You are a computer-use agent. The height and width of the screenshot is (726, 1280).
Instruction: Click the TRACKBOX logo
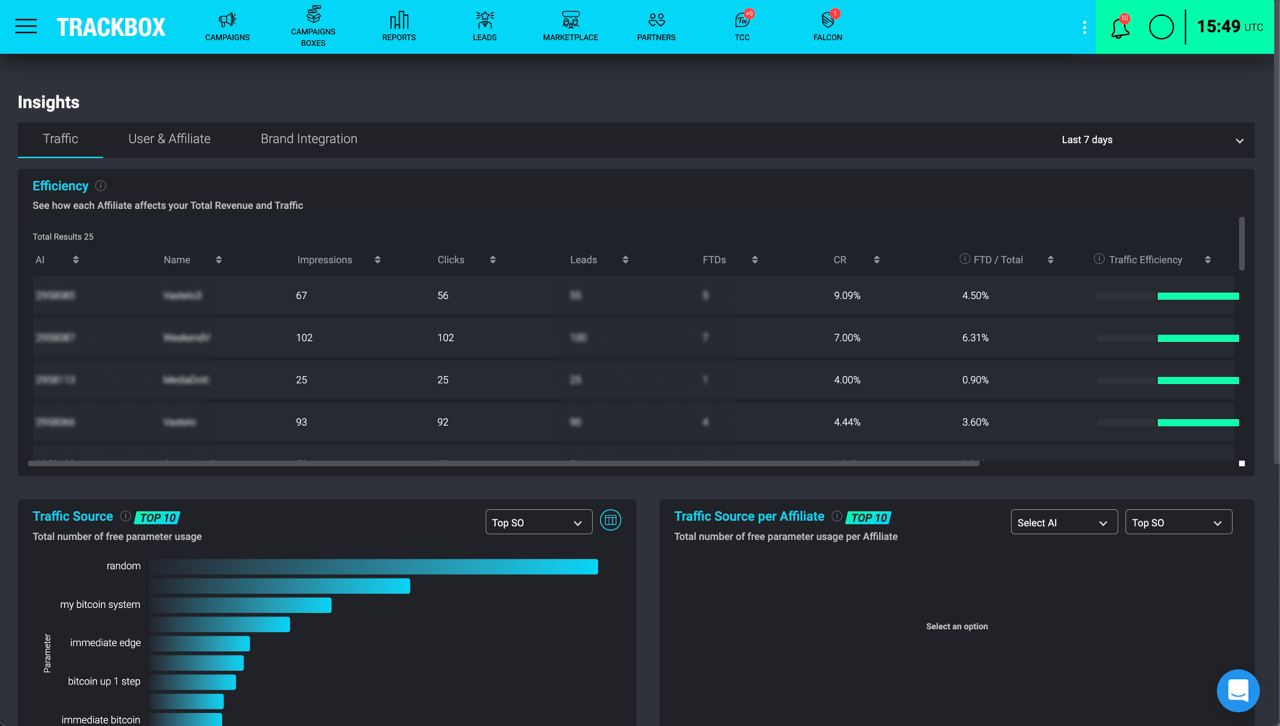(x=111, y=27)
